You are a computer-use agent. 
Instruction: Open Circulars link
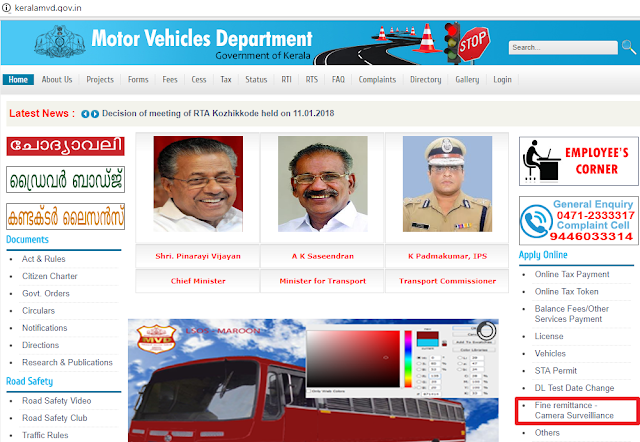38,311
